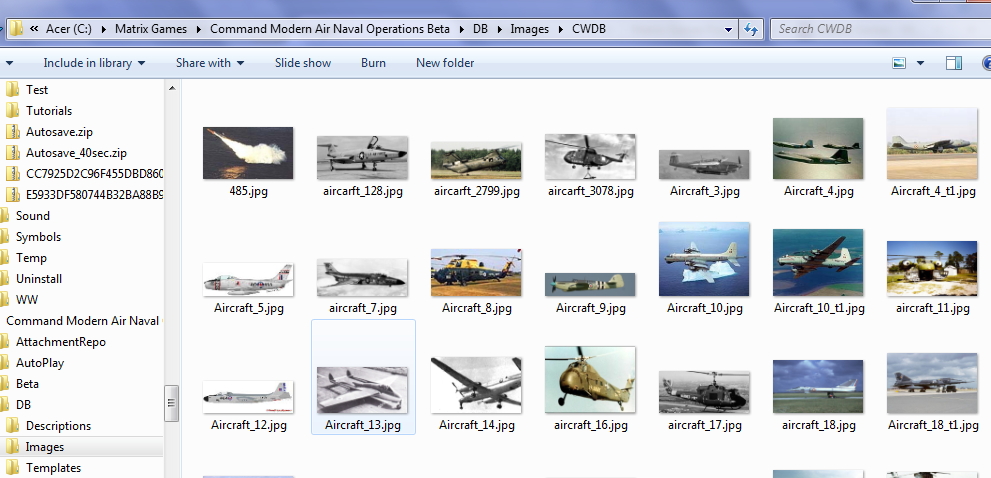The image size is (991, 478).
Task: Select the aircraft_18.jpg thumbnail
Action: 818,386
